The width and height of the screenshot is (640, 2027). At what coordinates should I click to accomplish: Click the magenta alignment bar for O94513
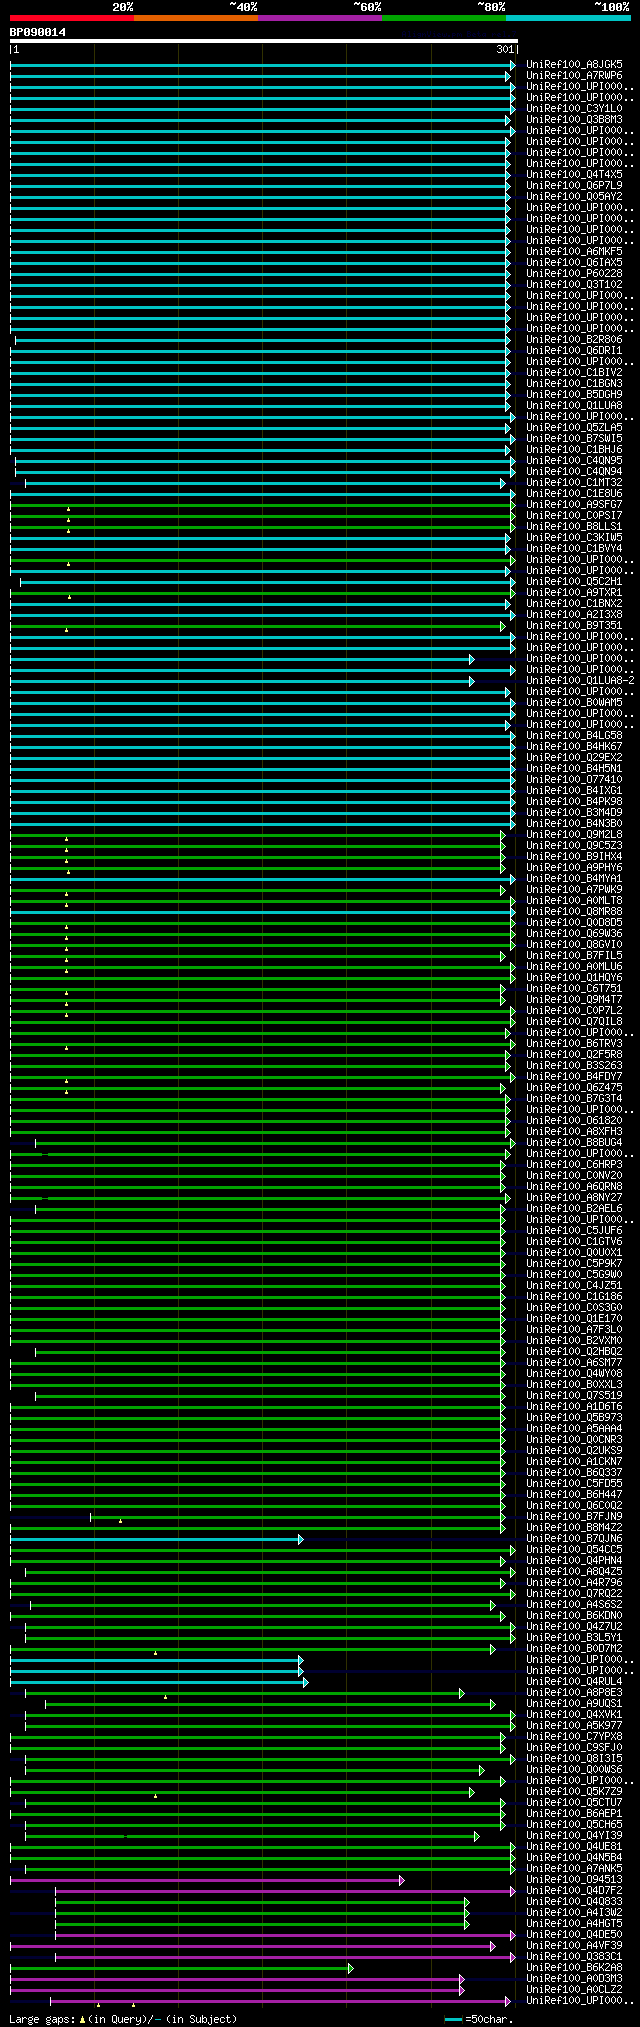click(205, 1880)
